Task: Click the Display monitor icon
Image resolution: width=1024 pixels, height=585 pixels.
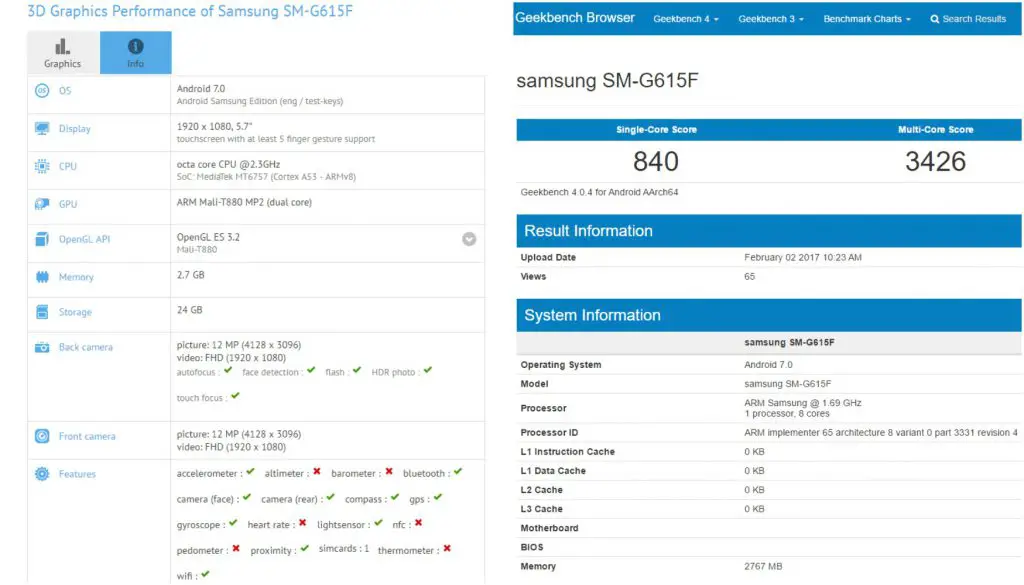Action: click(x=42, y=129)
